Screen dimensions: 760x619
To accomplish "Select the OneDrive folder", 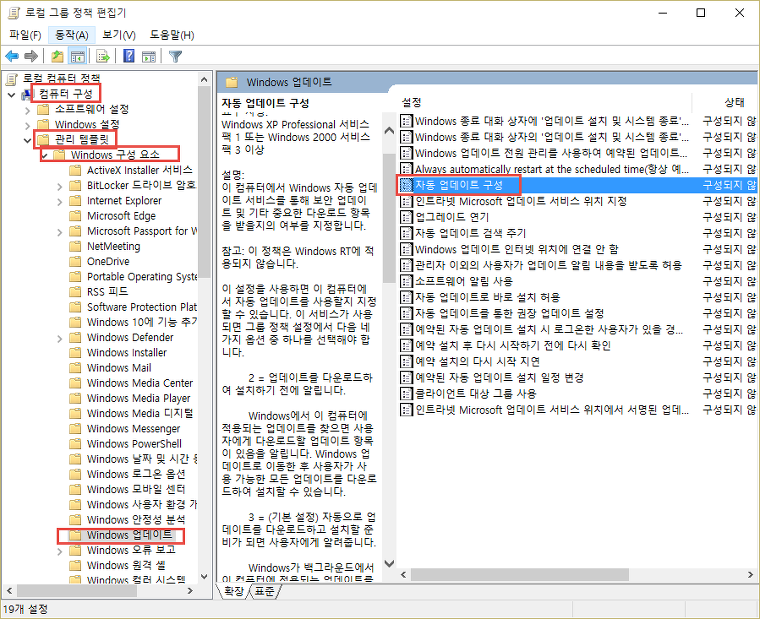I will (108, 261).
